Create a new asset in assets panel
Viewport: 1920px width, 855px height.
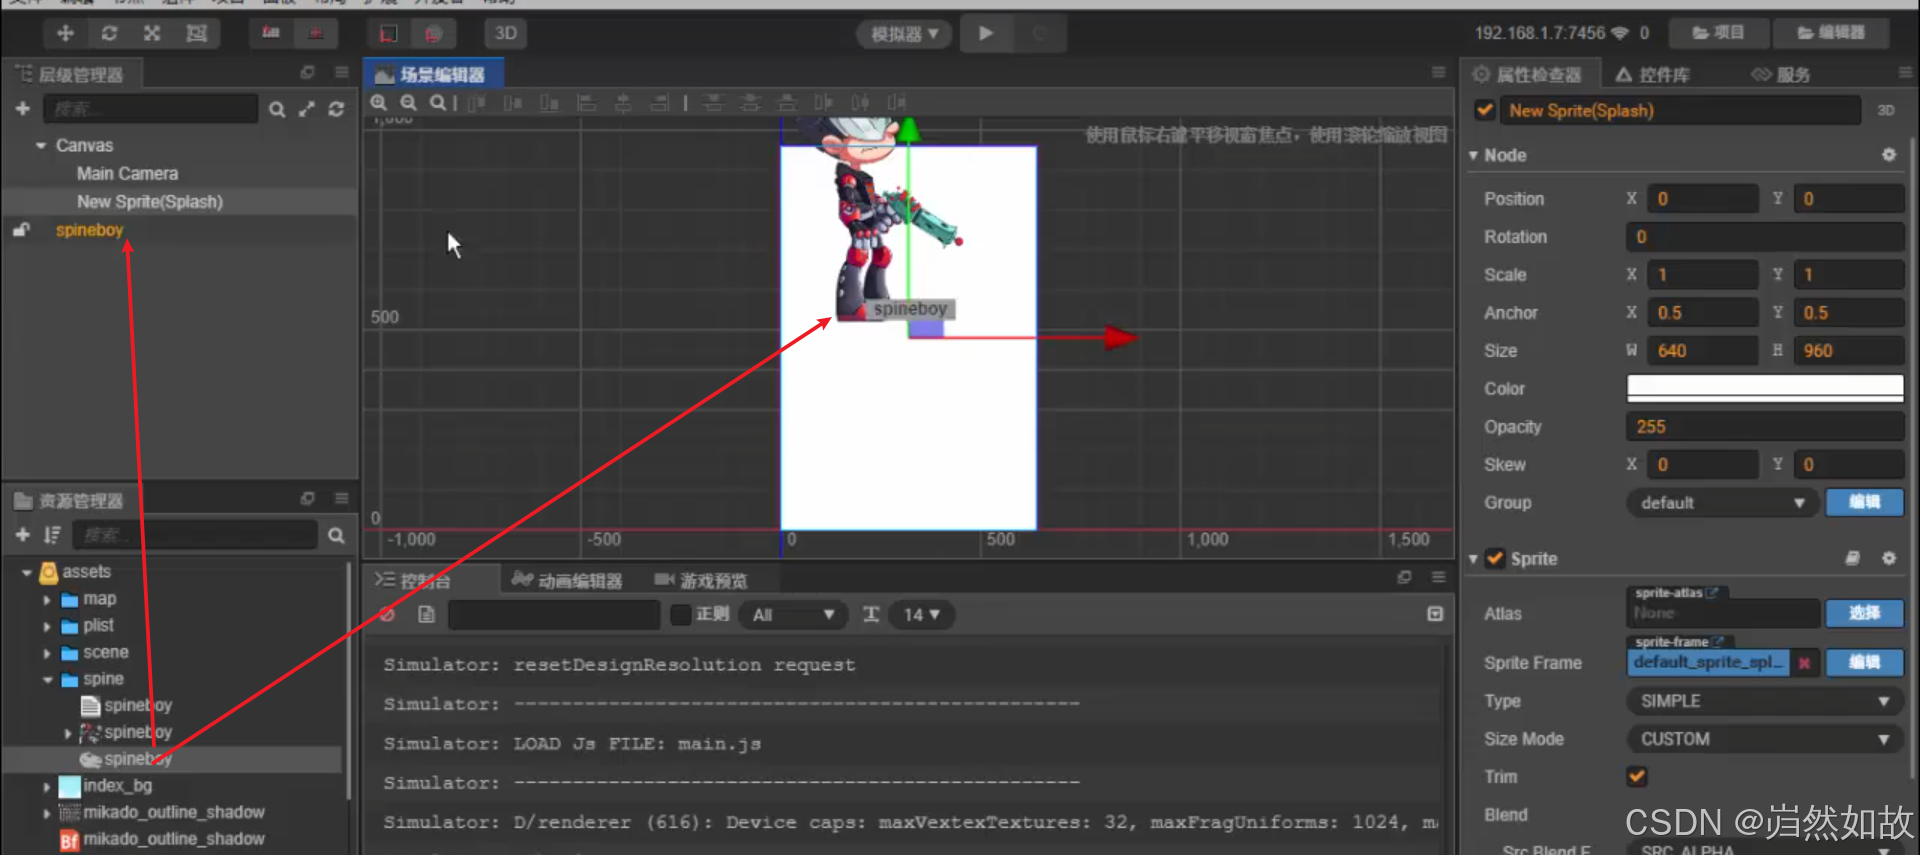23,535
